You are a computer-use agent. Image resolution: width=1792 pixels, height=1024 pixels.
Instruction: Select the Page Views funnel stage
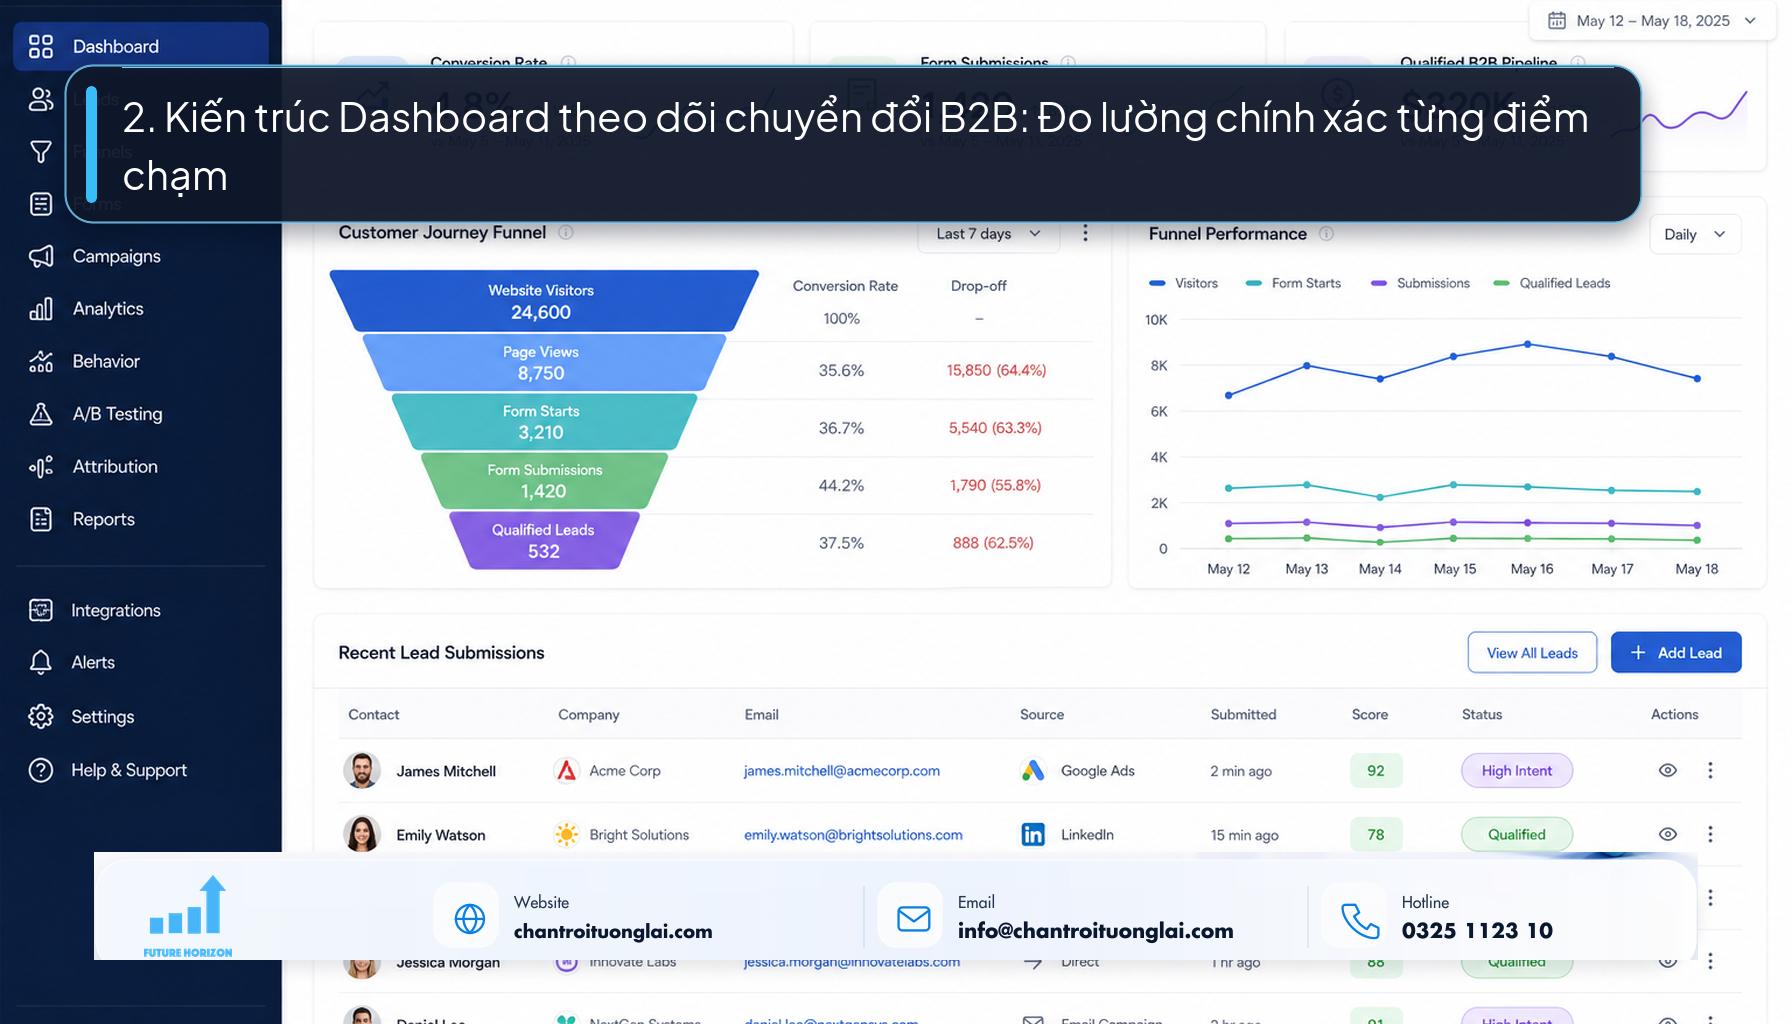tap(543, 362)
